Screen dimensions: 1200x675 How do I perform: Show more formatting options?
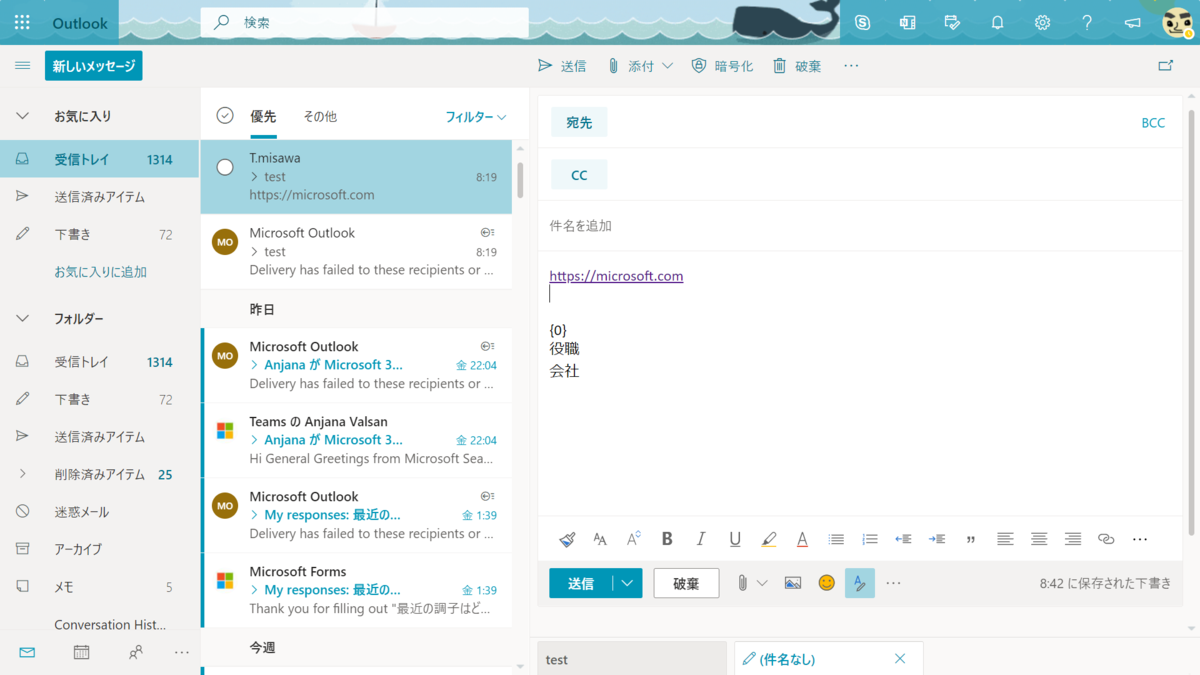1140,539
